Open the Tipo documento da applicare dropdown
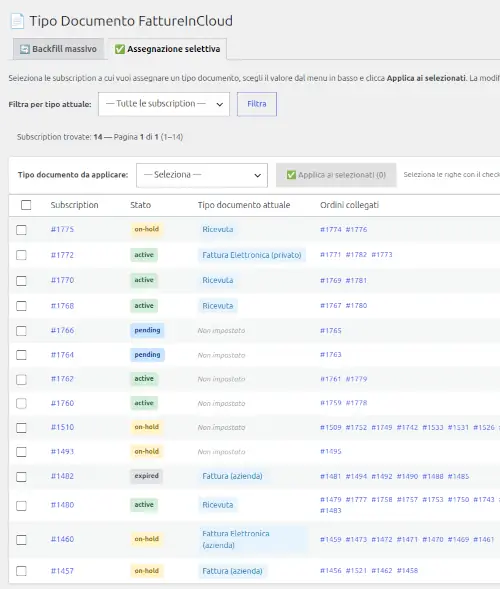The image size is (500, 589). point(202,175)
